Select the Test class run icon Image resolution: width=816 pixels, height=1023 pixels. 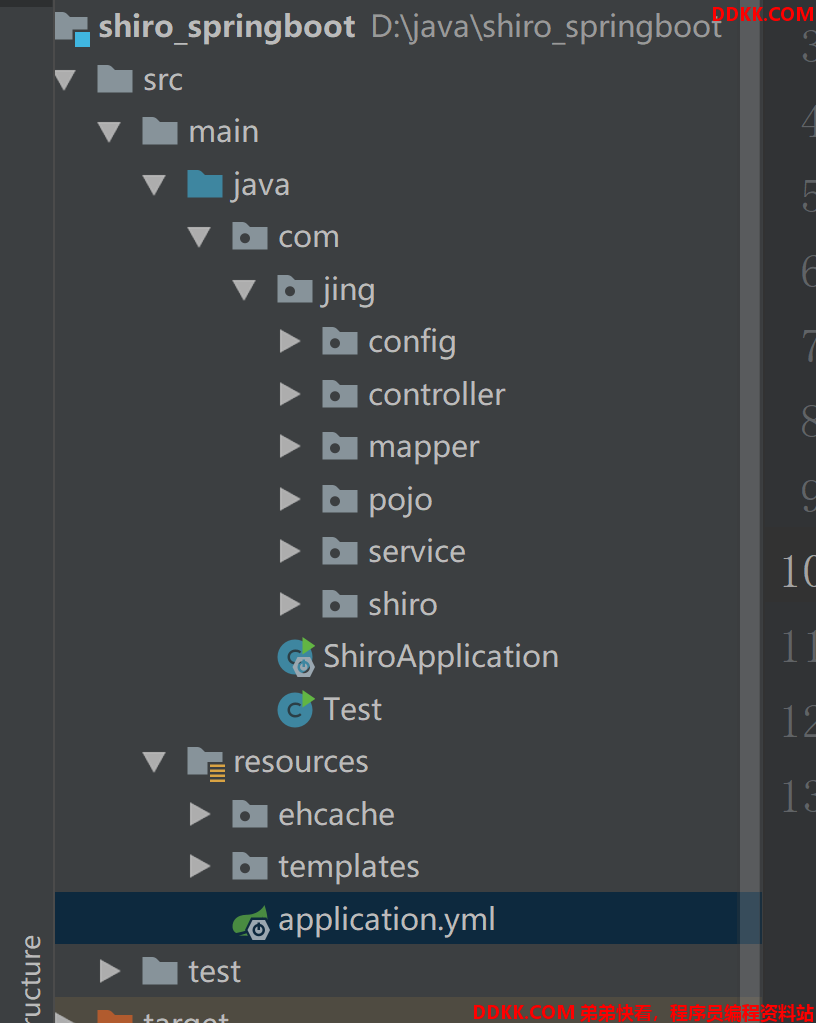(296, 709)
